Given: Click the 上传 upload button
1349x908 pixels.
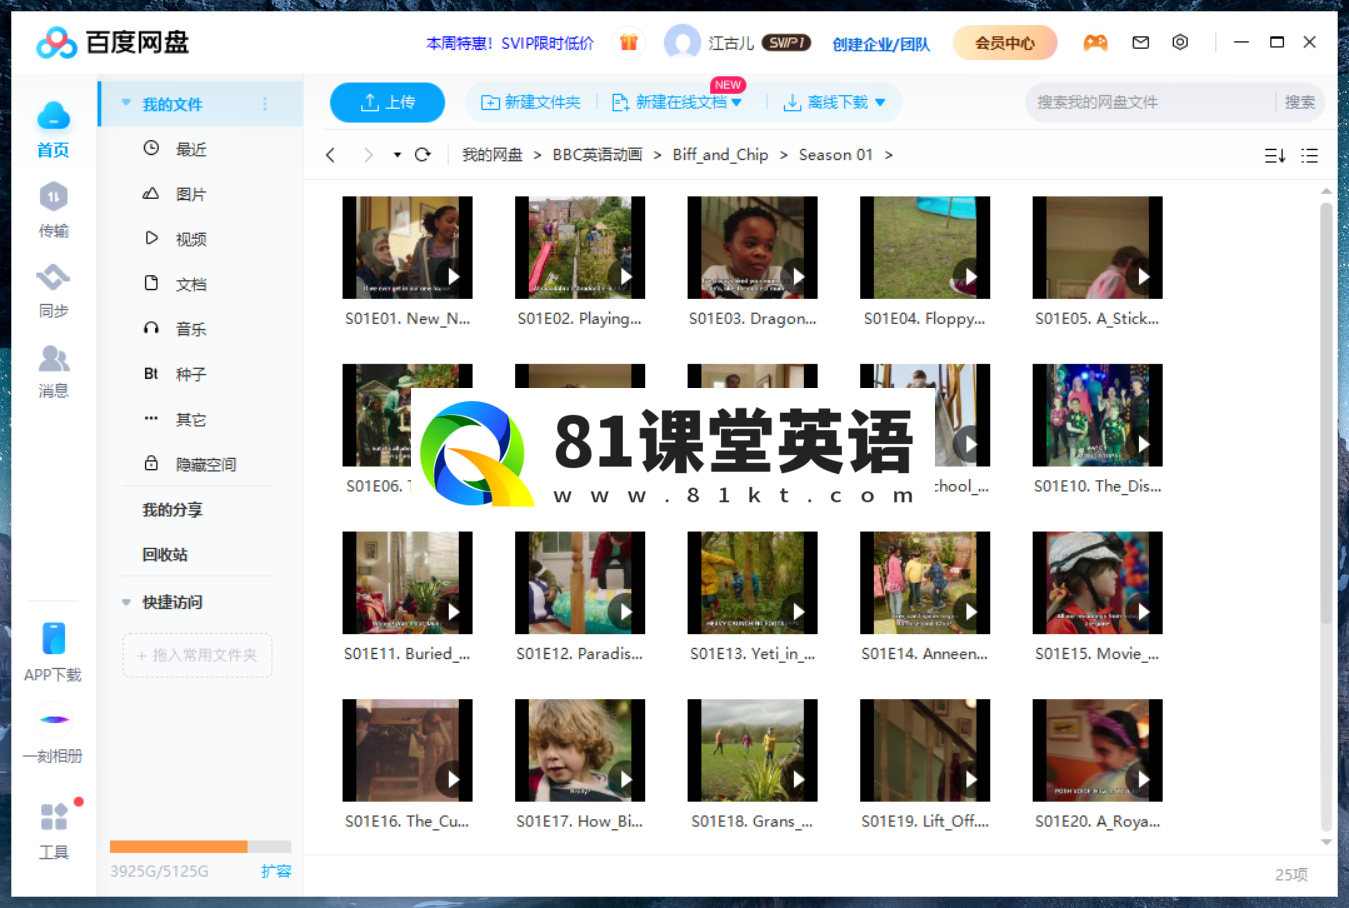Looking at the screenshot, I should tap(387, 102).
